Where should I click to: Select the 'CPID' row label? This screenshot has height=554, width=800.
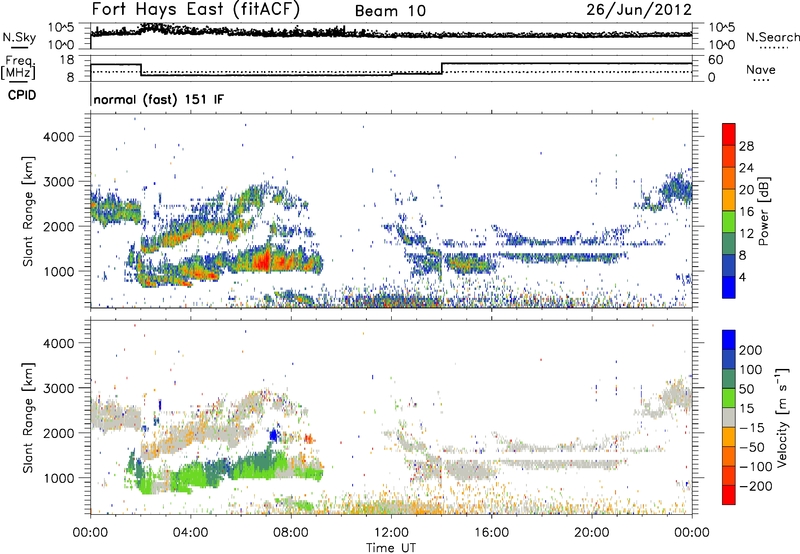point(22,95)
